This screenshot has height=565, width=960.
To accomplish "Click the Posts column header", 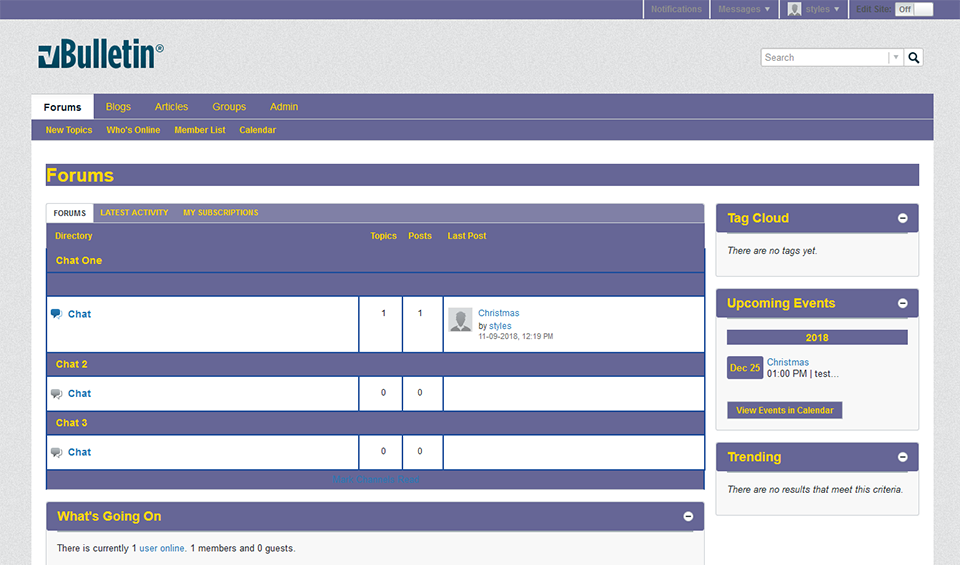I will (420, 236).
